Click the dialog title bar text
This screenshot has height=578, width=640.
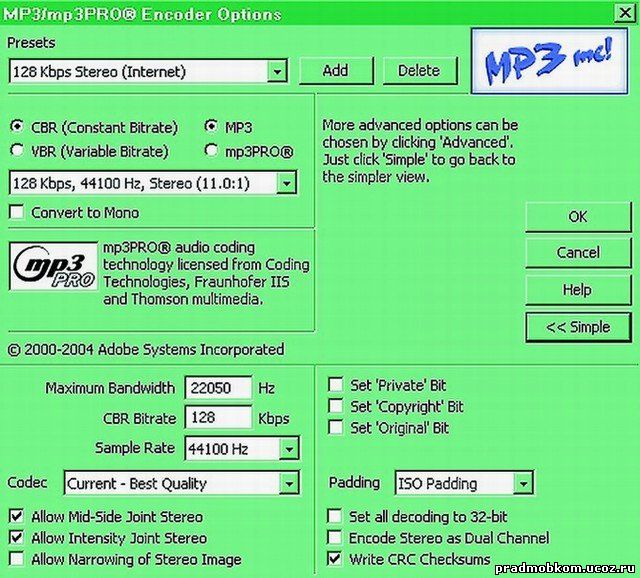coord(142,14)
